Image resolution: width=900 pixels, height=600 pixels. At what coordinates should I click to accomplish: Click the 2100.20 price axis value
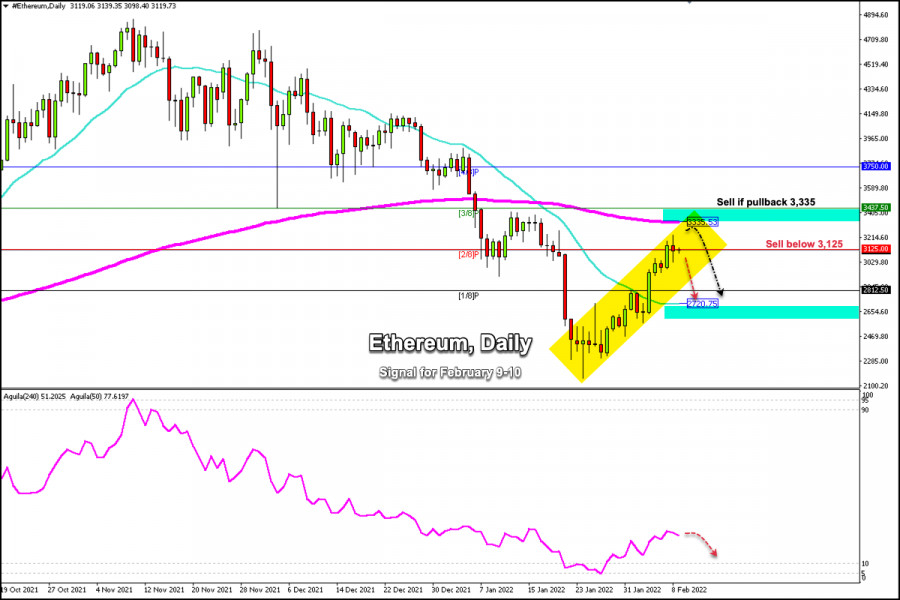pyautogui.click(x=875, y=386)
